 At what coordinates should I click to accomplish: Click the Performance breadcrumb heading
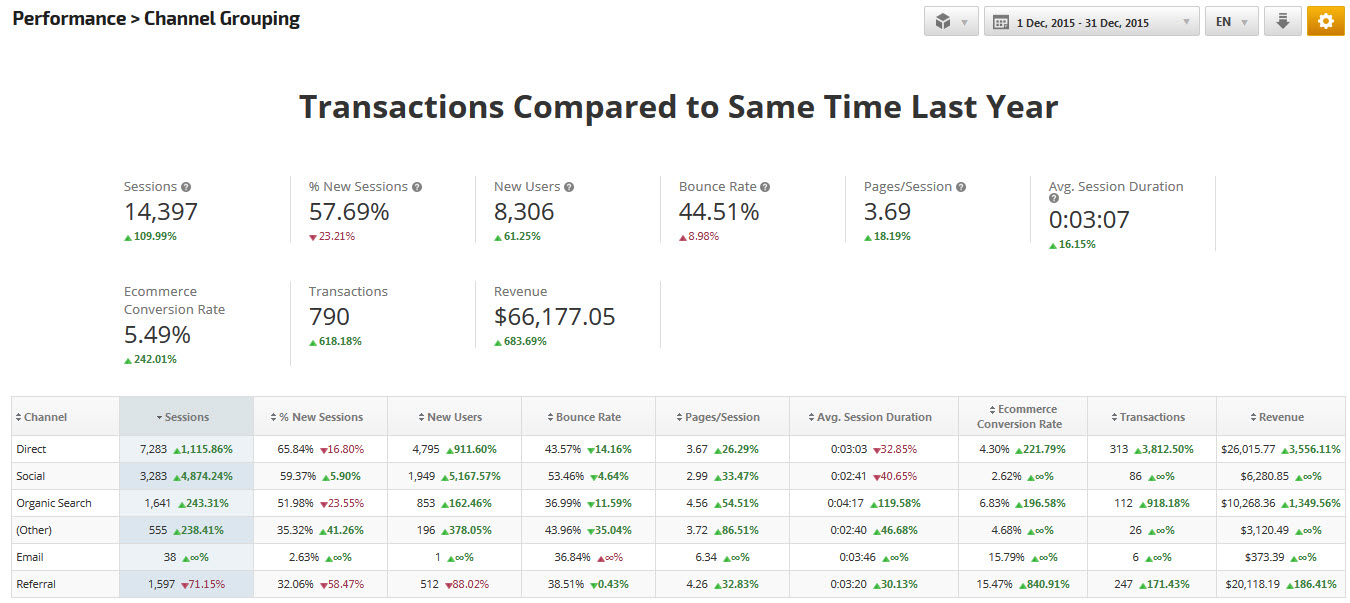68,19
